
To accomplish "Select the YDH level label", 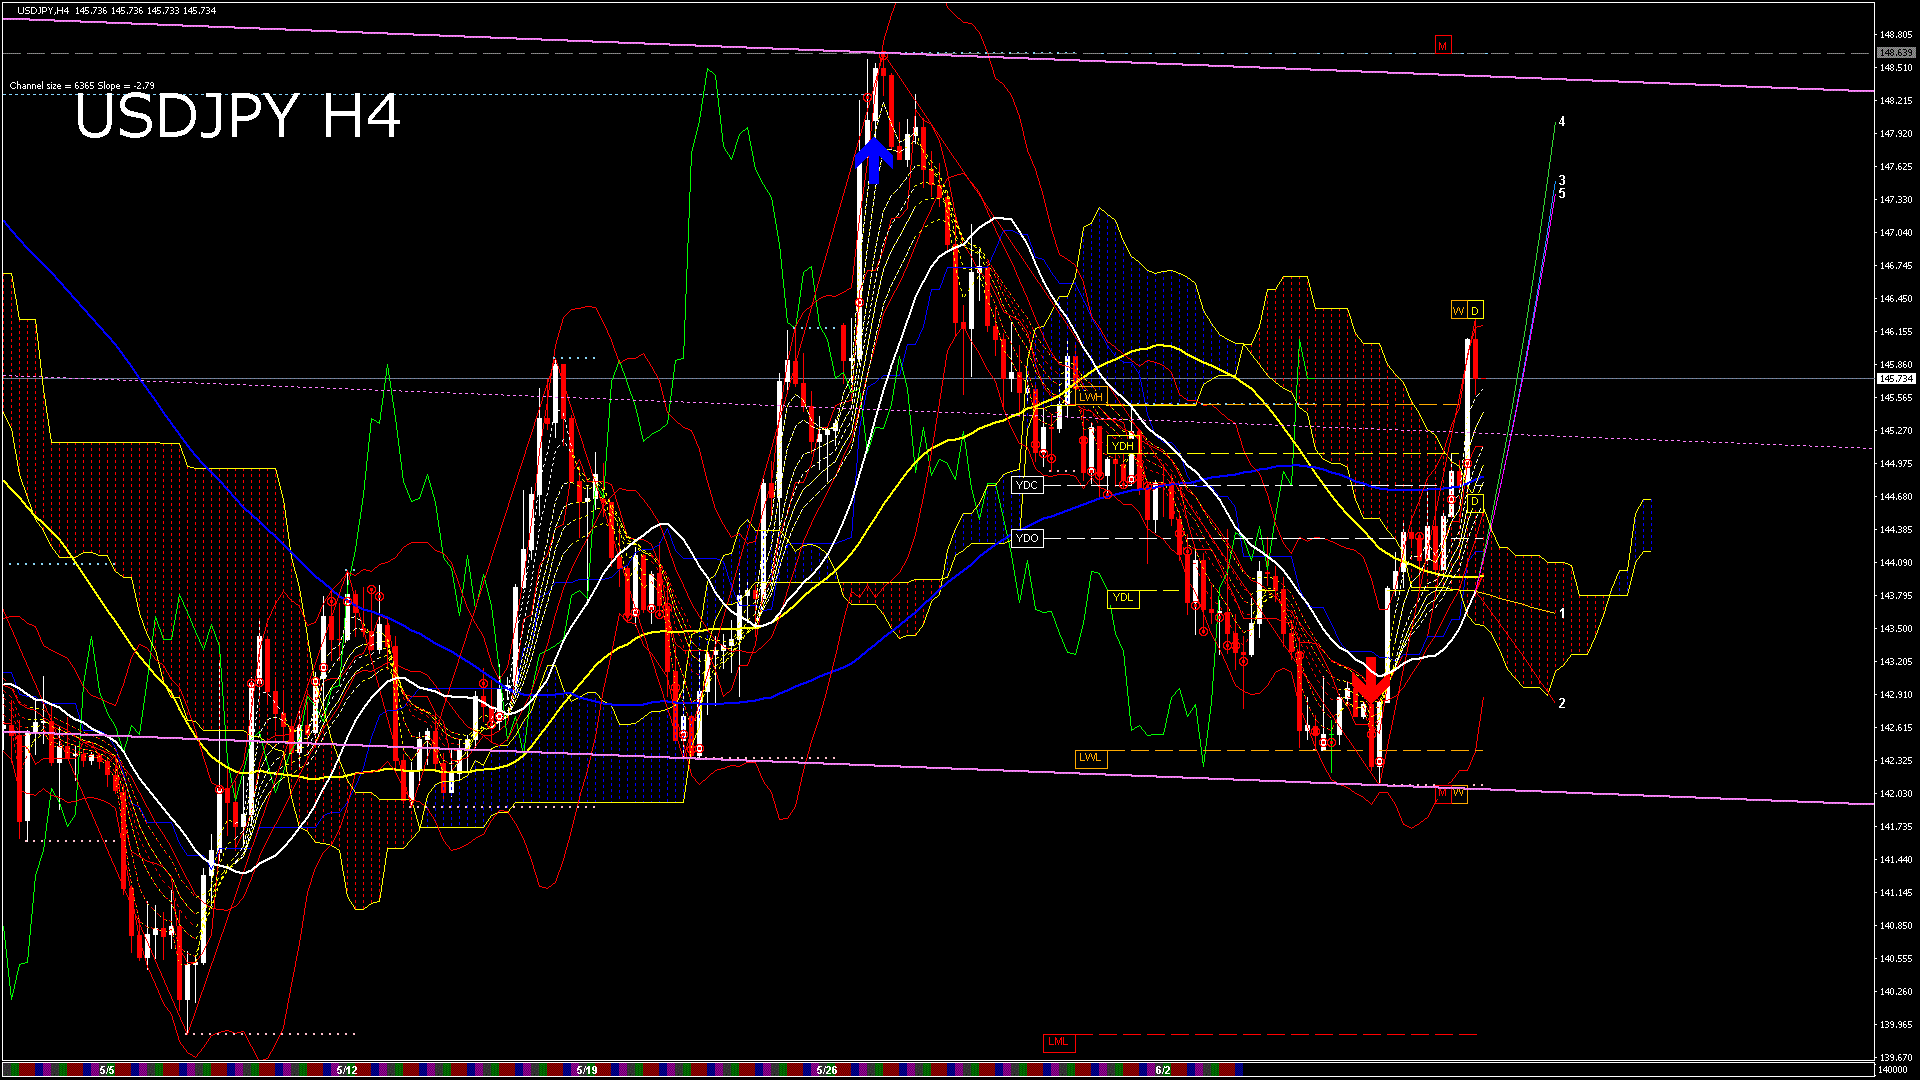I will tap(1123, 446).
